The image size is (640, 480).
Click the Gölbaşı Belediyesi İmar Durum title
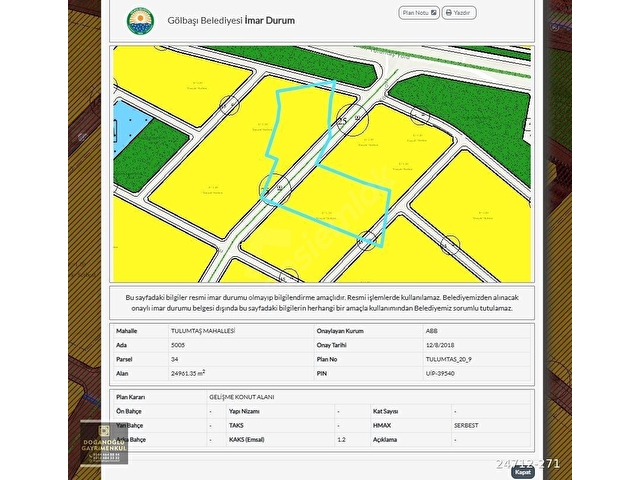coord(231,20)
